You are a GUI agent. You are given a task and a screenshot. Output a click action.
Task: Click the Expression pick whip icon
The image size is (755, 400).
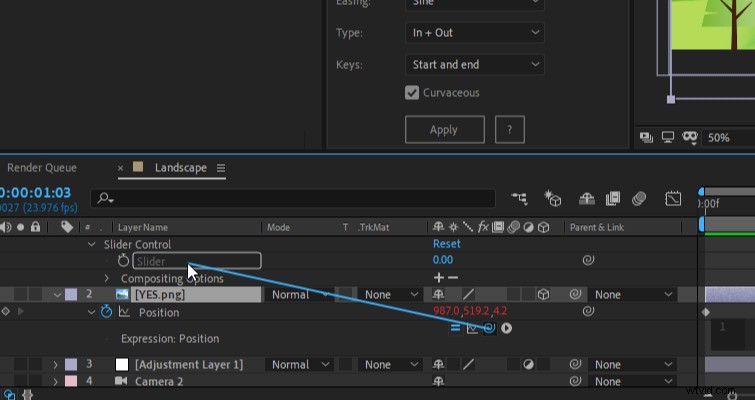click(x=489, y=328)
